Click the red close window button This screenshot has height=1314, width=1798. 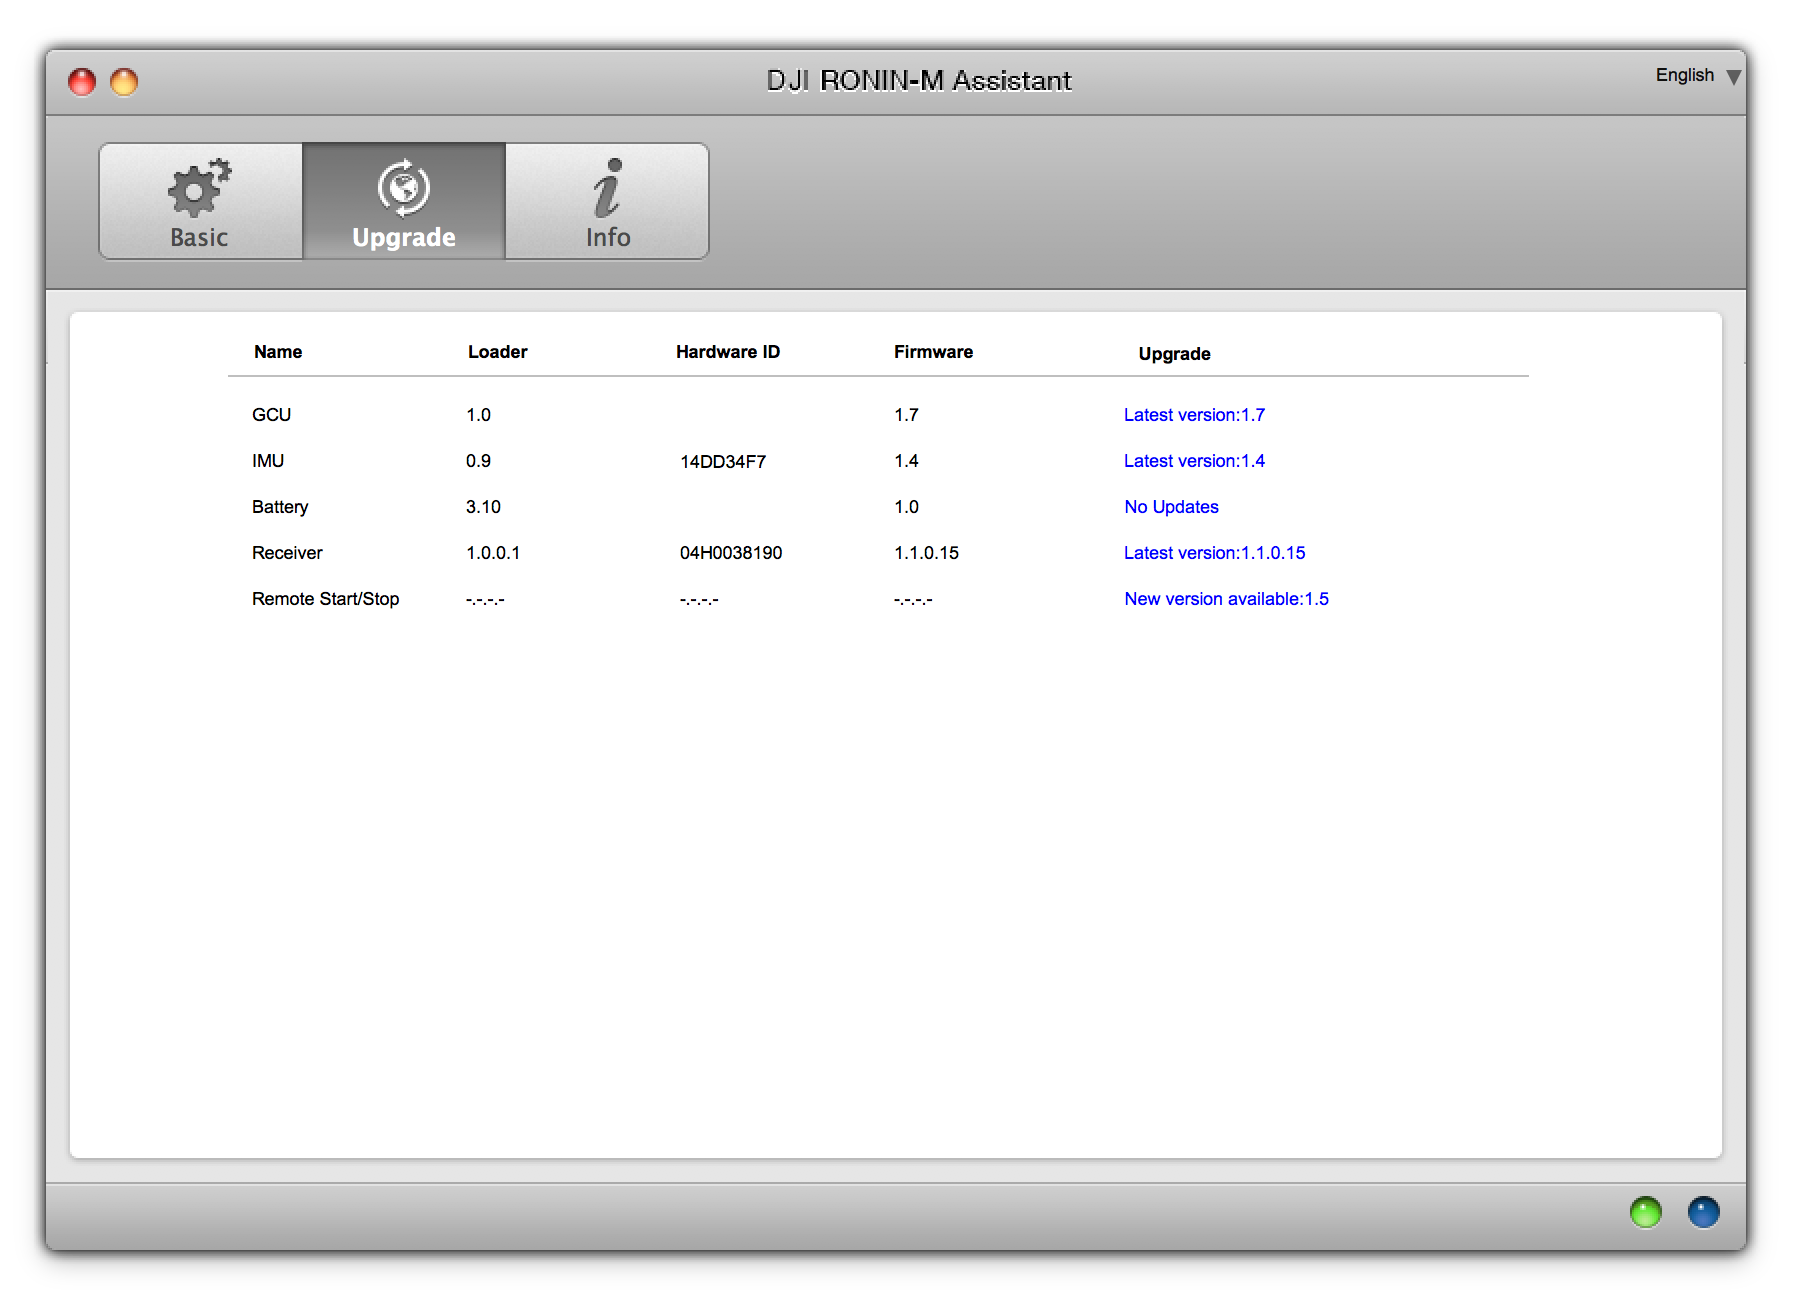(x=82, y=82)
